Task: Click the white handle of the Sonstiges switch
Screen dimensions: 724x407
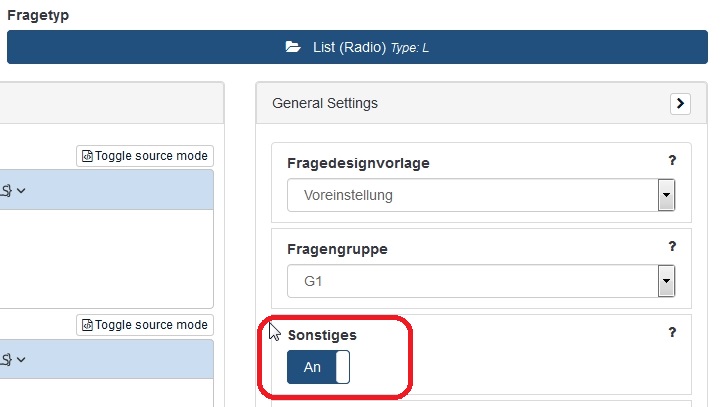Action: [x=343, y=367]
